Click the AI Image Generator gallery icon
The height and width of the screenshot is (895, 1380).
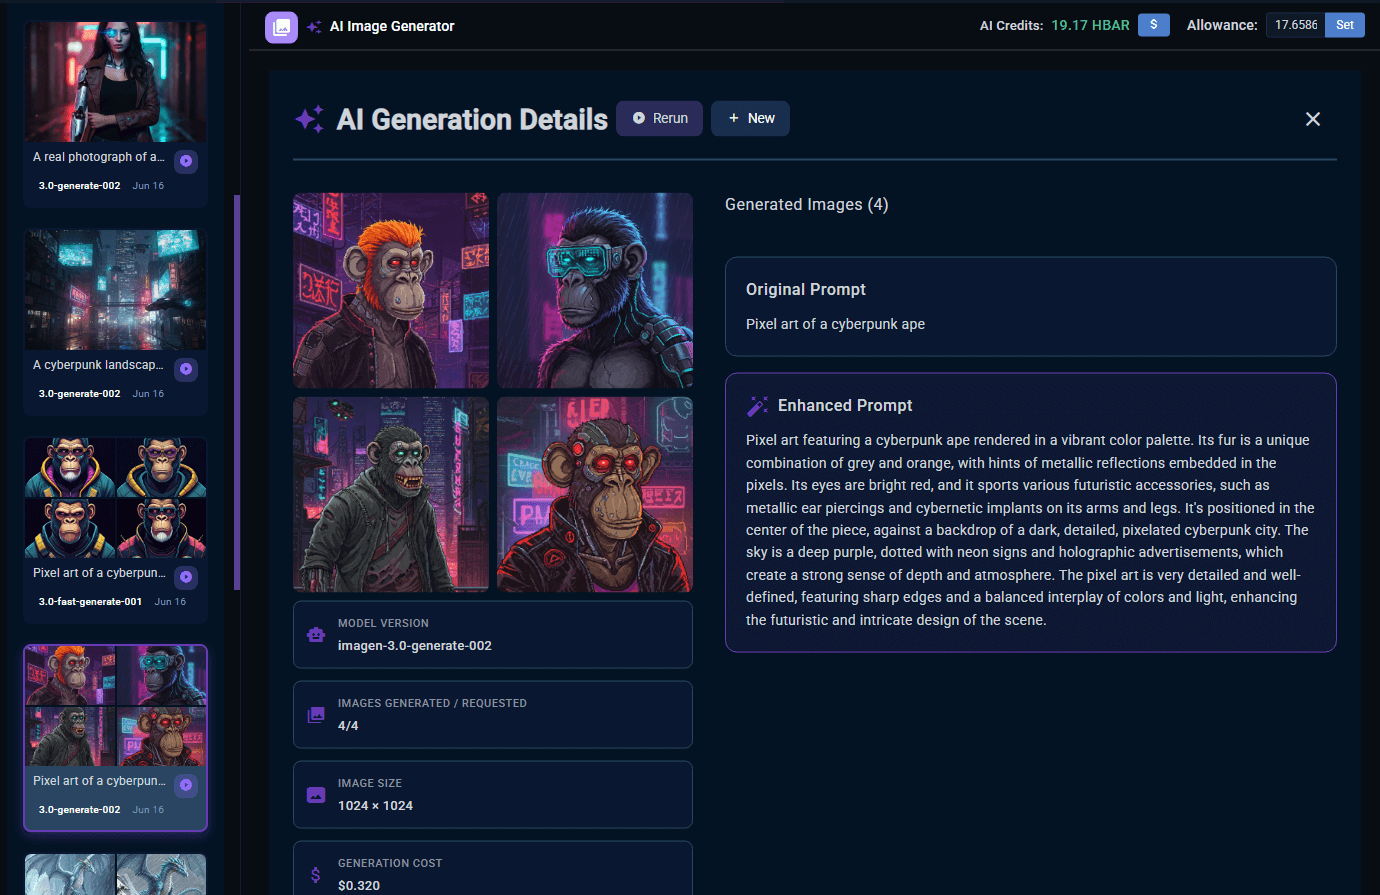pos(281,27)
